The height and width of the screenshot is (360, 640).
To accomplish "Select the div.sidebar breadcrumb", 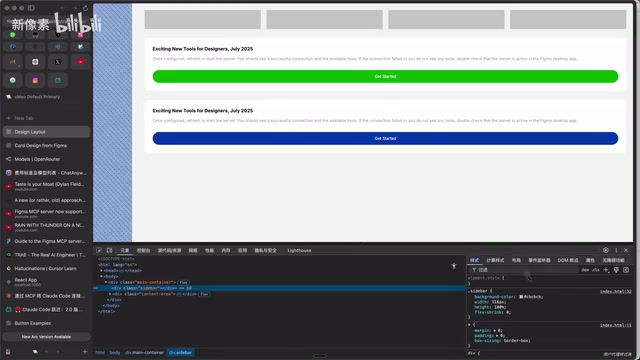I will click(x=180, y=353).
